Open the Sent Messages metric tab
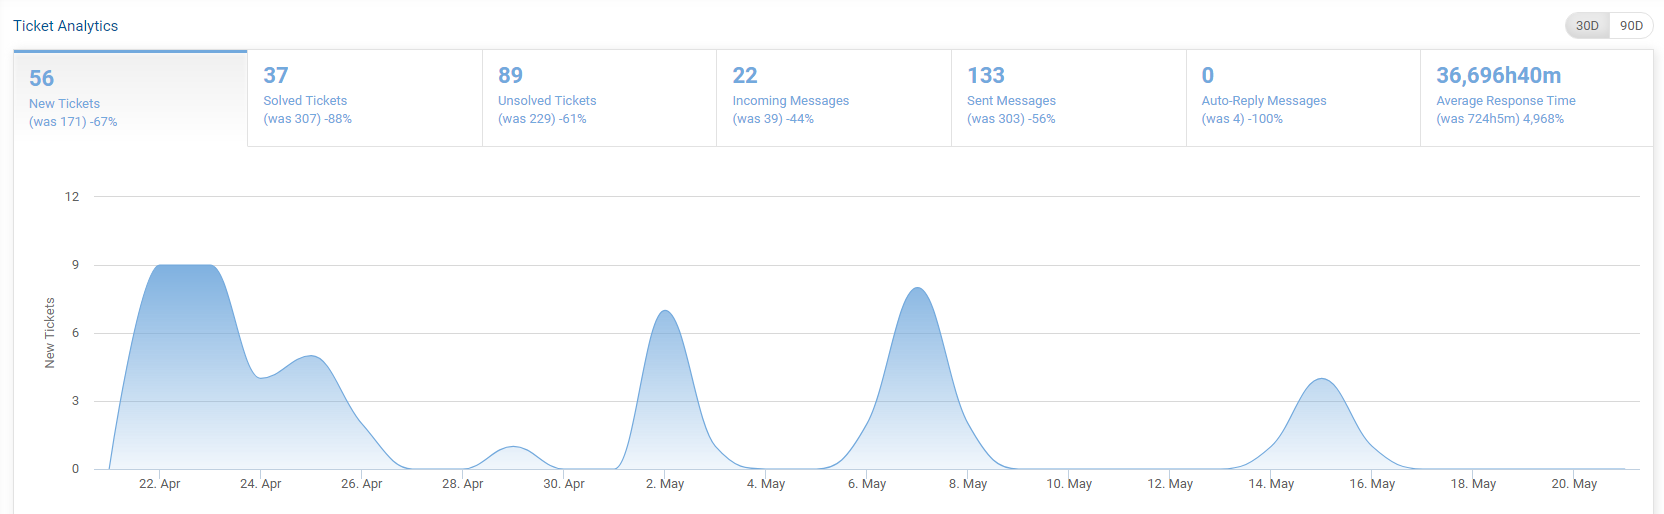This screenshot has width=1664, height=514. click(x=1068, y=98)
